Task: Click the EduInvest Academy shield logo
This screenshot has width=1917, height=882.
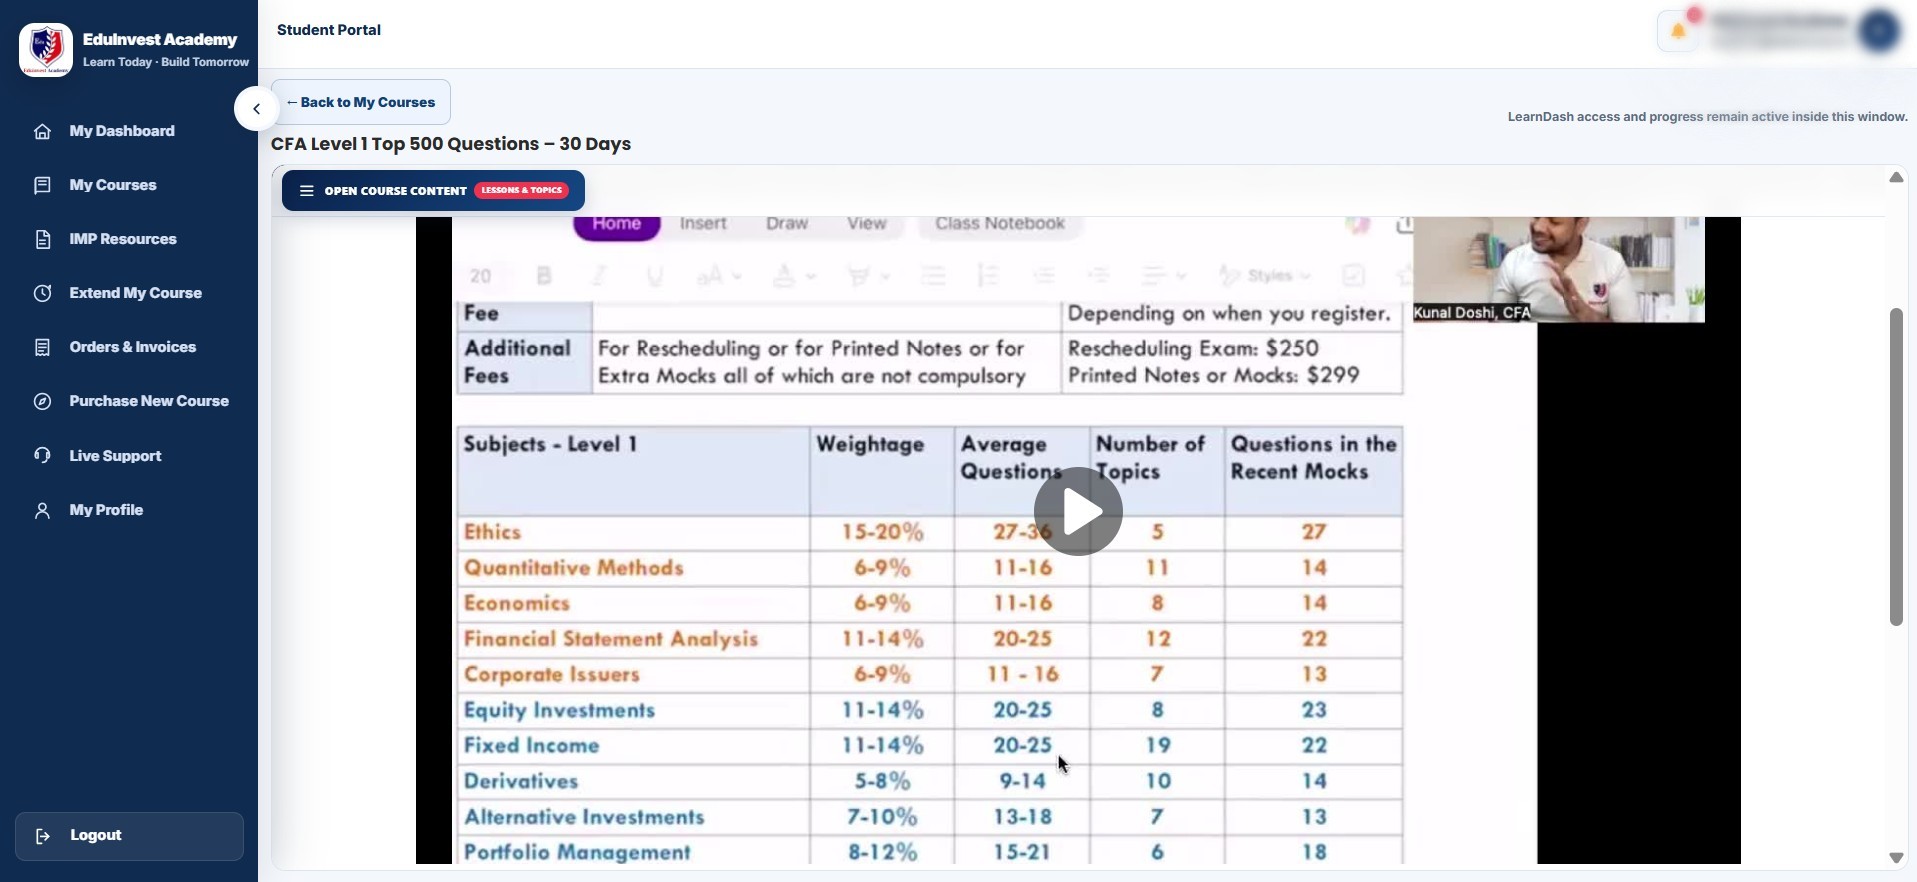Action: click(x=46, y=50)
